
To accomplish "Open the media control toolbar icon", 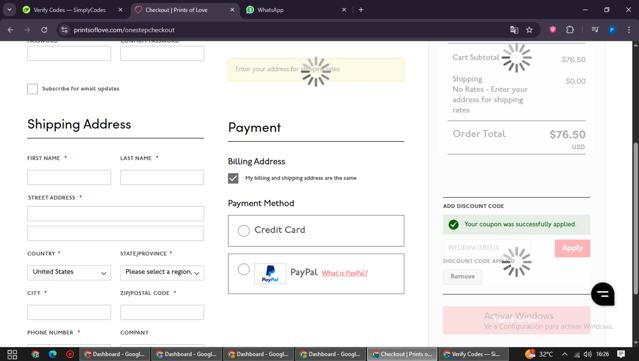I will pyautogui.click(x=595, y=29).
